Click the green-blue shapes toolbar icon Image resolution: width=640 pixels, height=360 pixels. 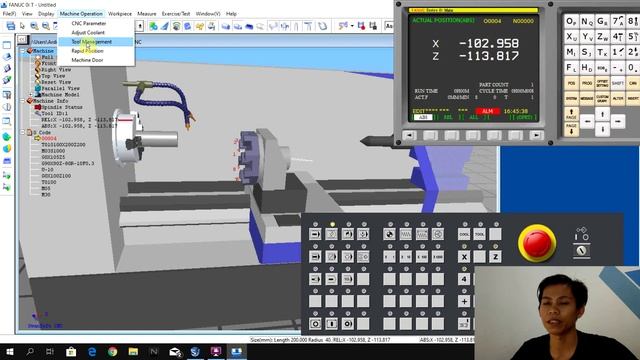(x=153, y=26)
